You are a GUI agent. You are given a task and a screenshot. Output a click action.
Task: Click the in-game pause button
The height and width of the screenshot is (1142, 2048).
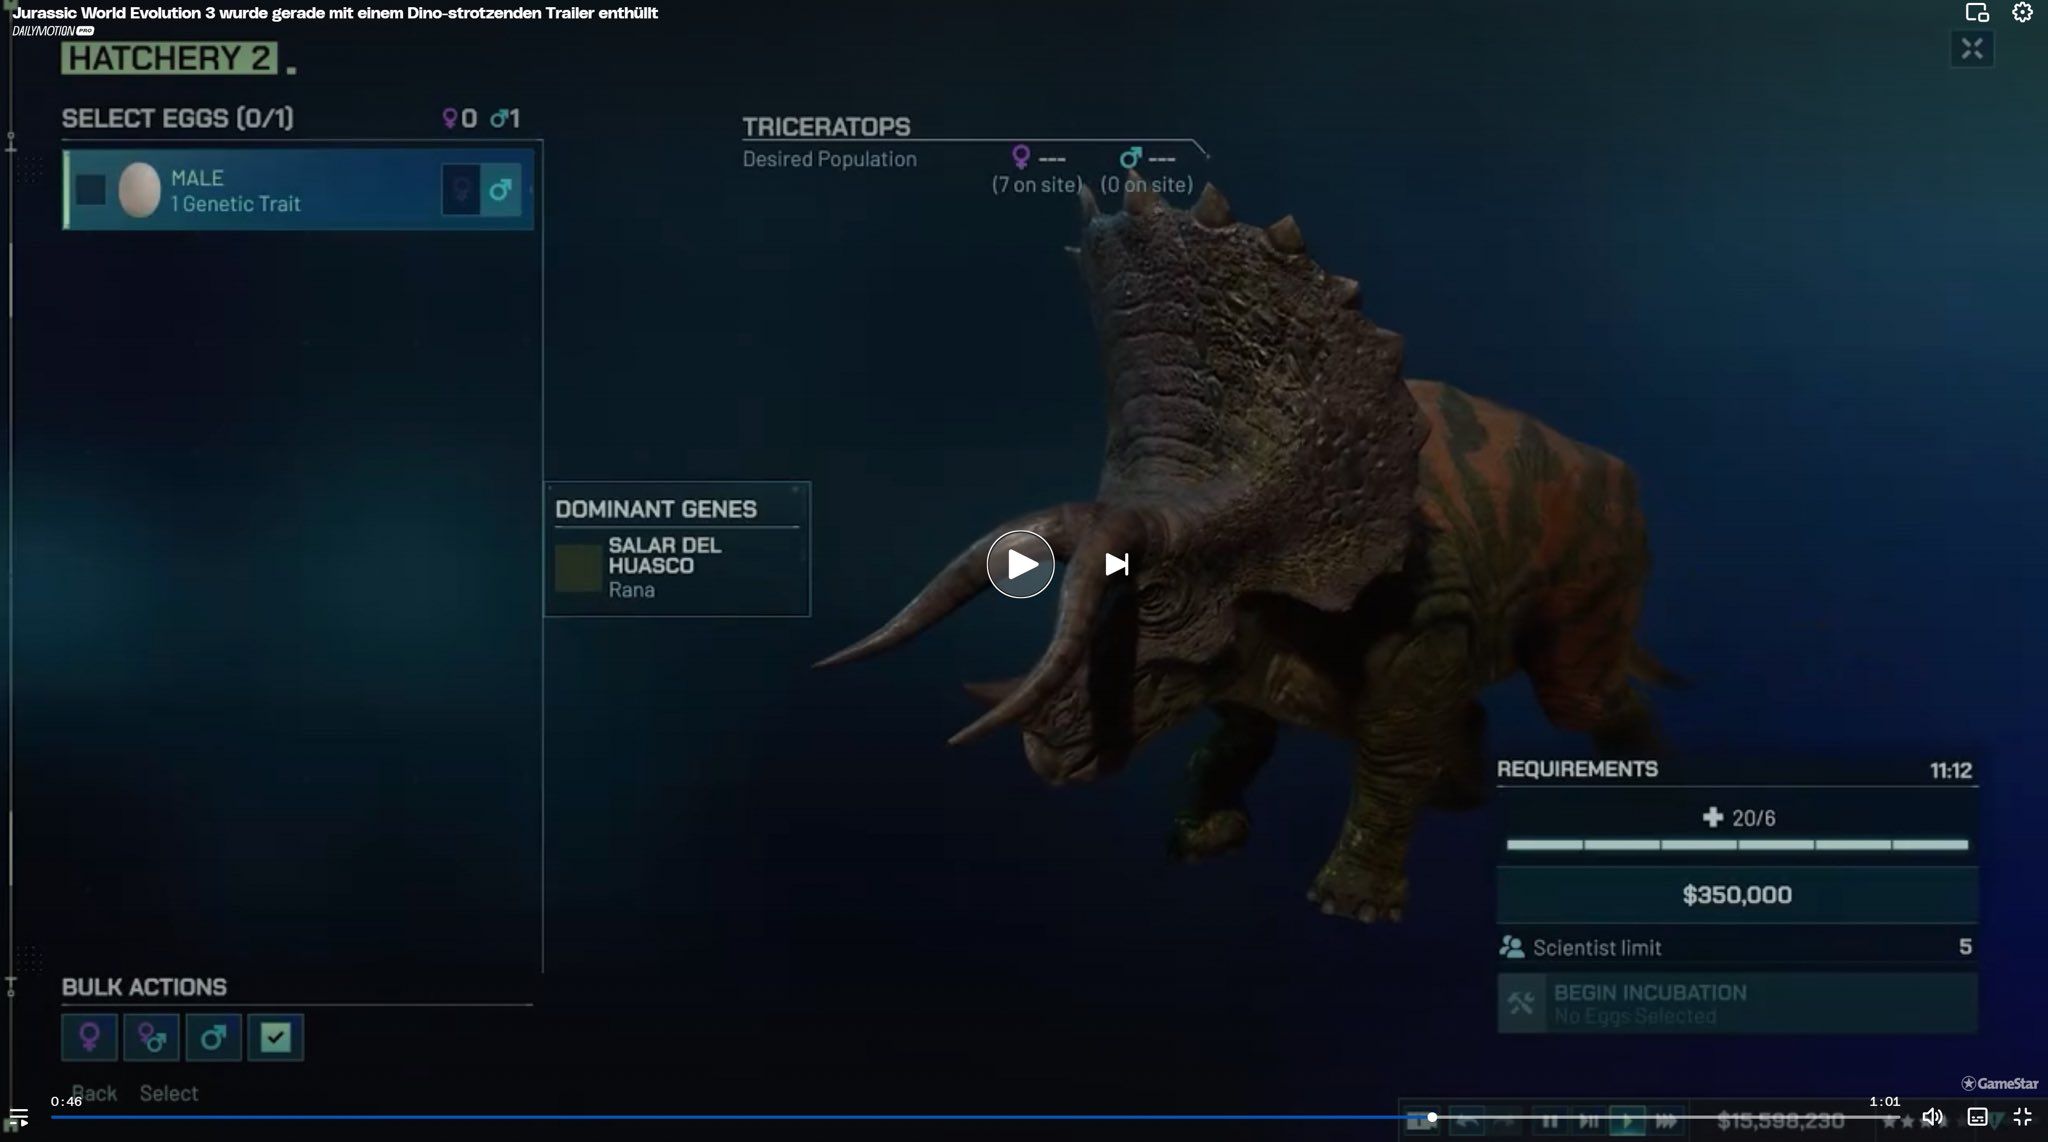pos(1548,1121)
